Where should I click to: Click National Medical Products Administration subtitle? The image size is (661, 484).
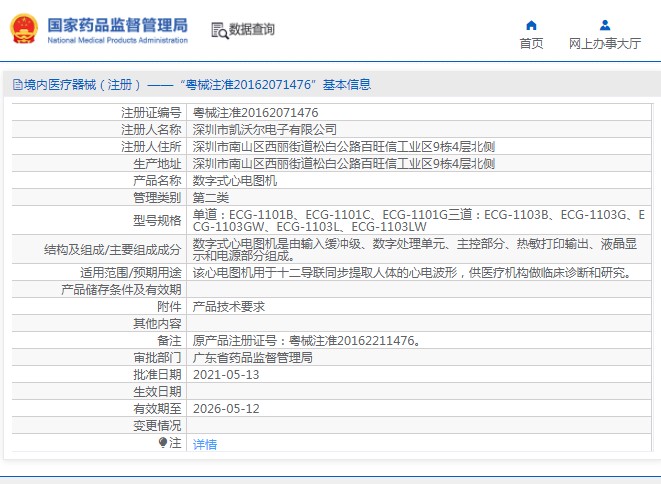point(118,40)
